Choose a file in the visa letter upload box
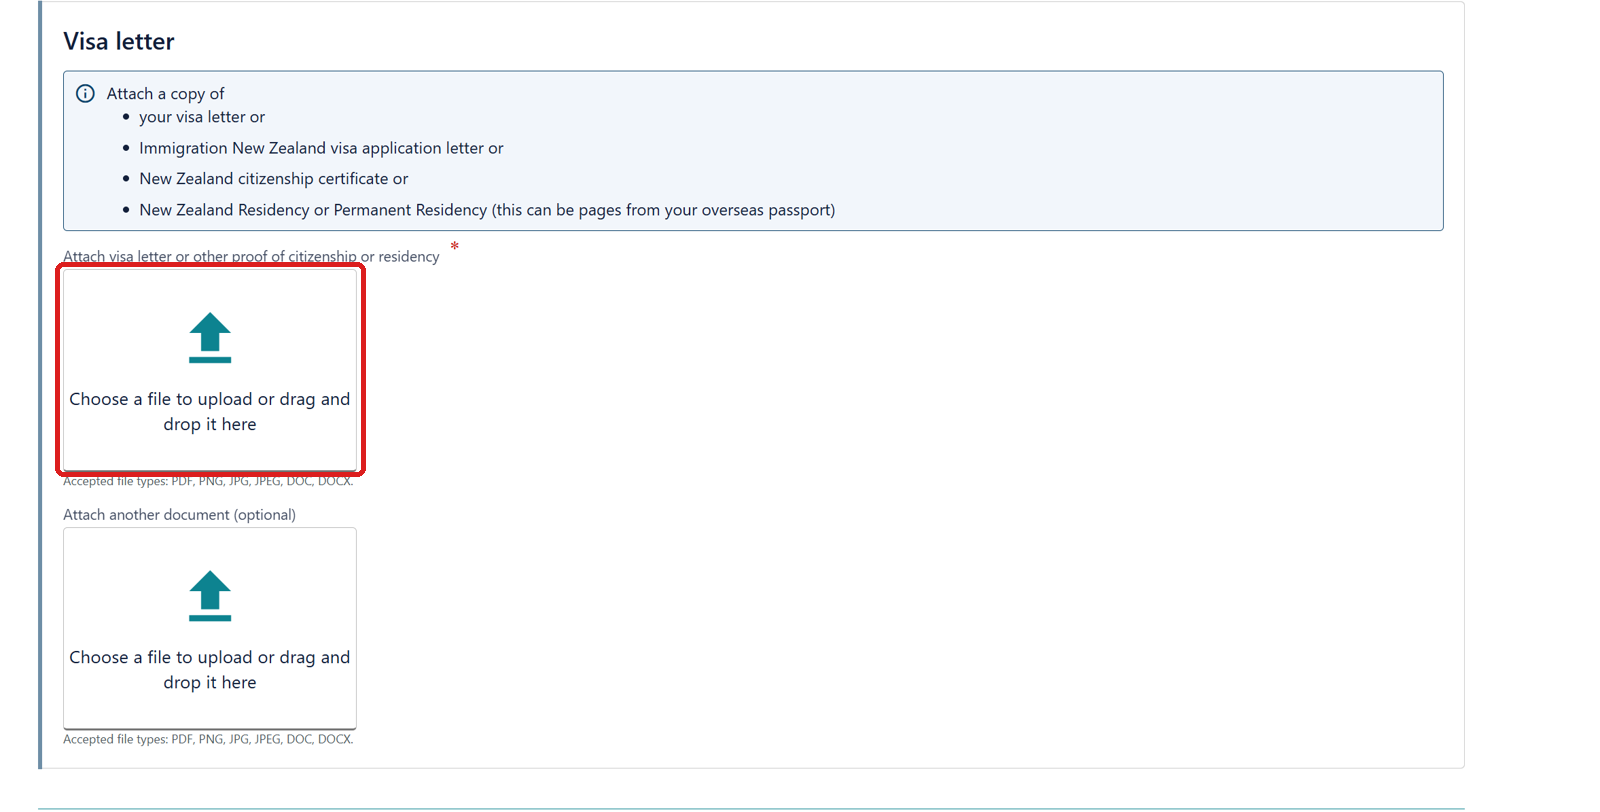Viewport: 1600px width, 812px height. (x=210, y=369)
